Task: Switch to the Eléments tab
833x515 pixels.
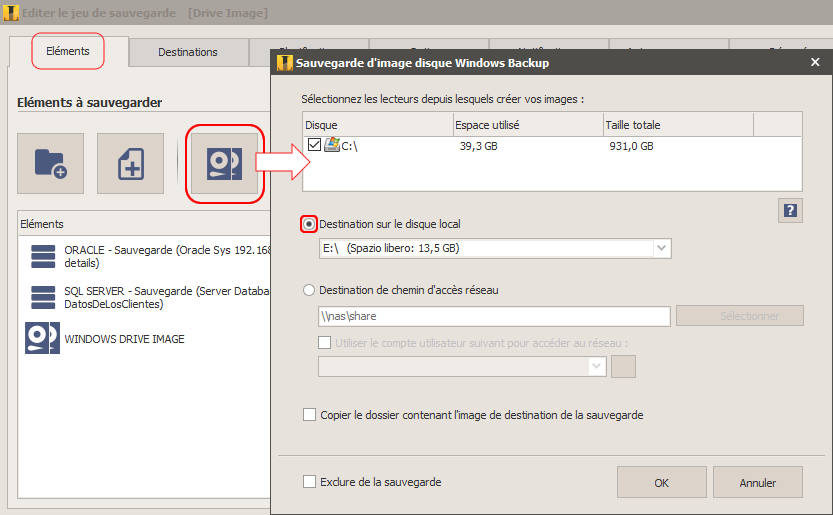Action: pyautogui.click(x=68, y=52)
